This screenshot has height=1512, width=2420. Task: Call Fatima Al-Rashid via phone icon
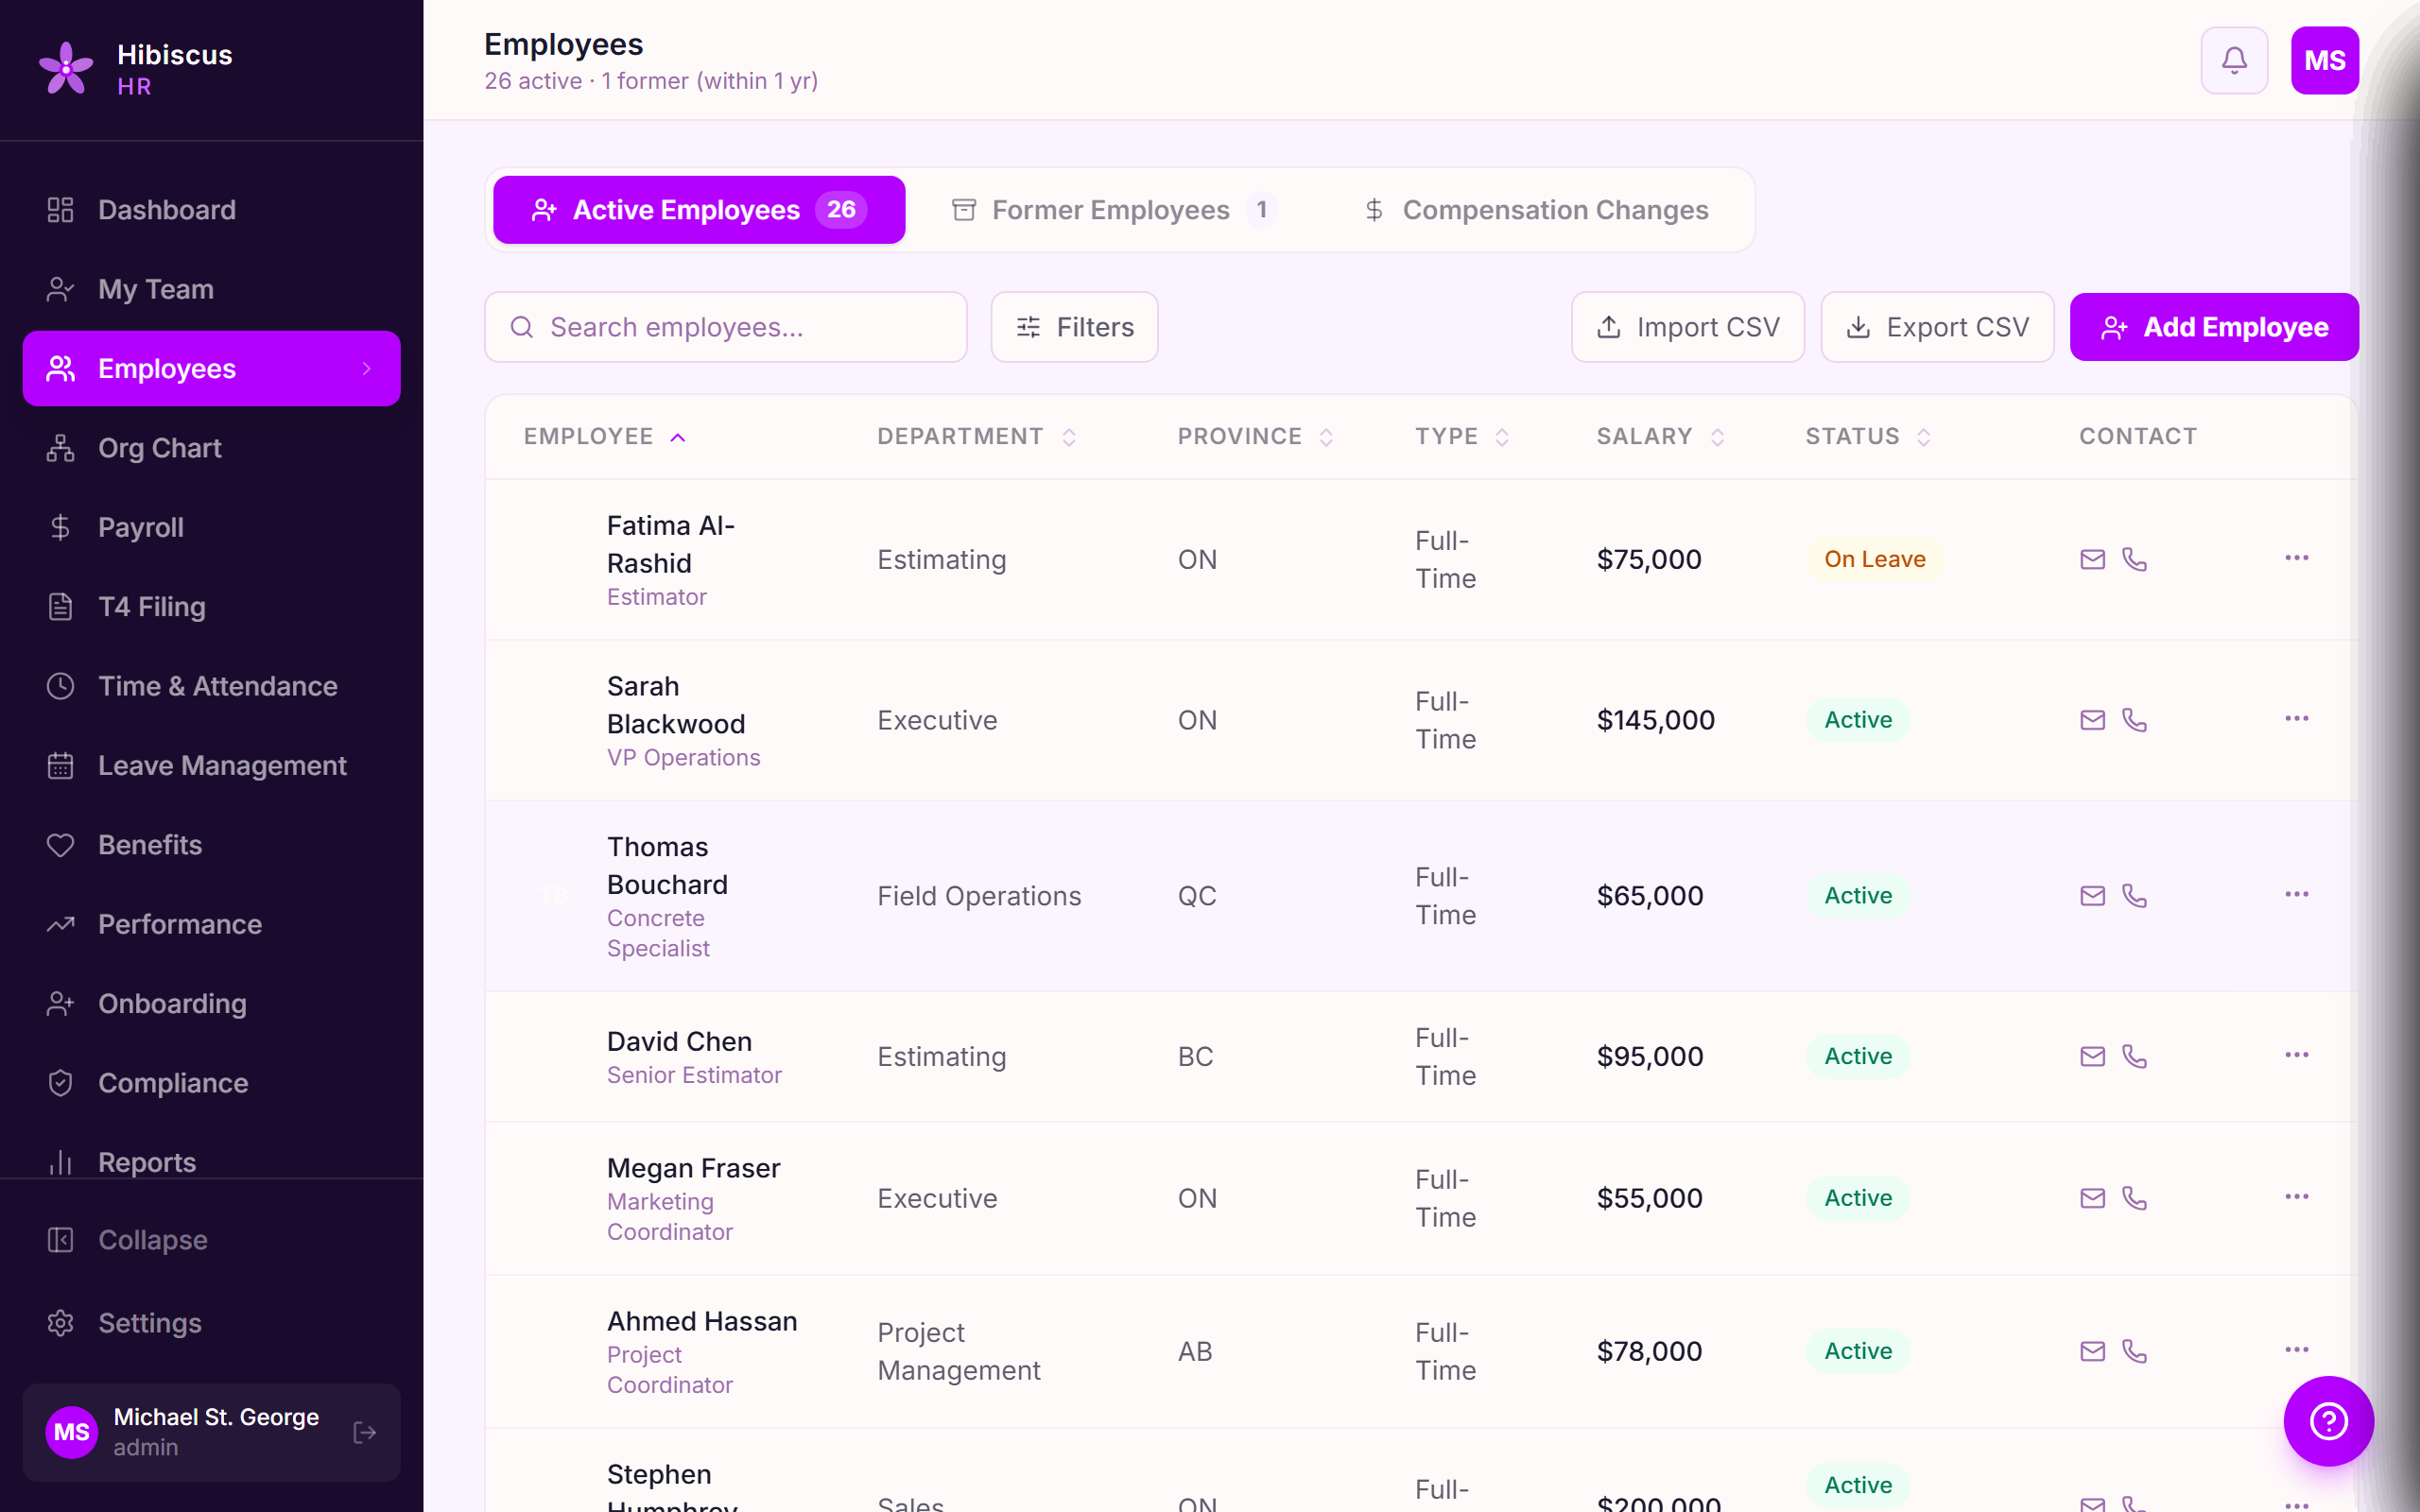pyautogui.click(x=2134, y=559)
